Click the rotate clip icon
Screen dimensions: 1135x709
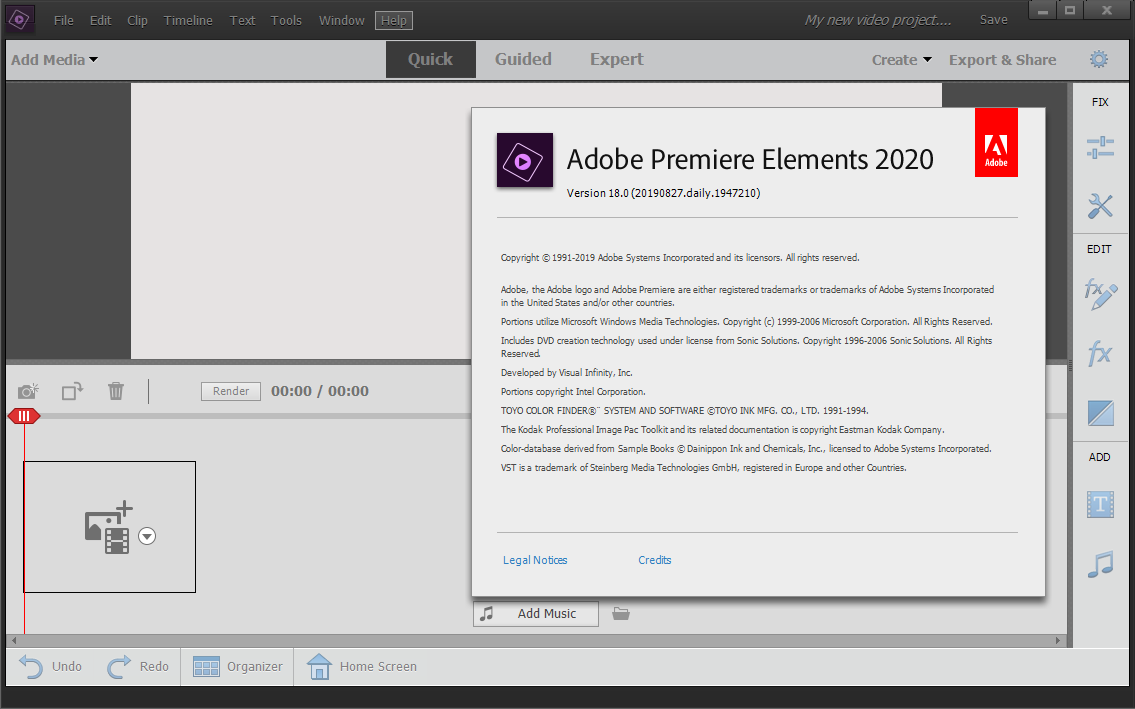[x=72, y=391]
